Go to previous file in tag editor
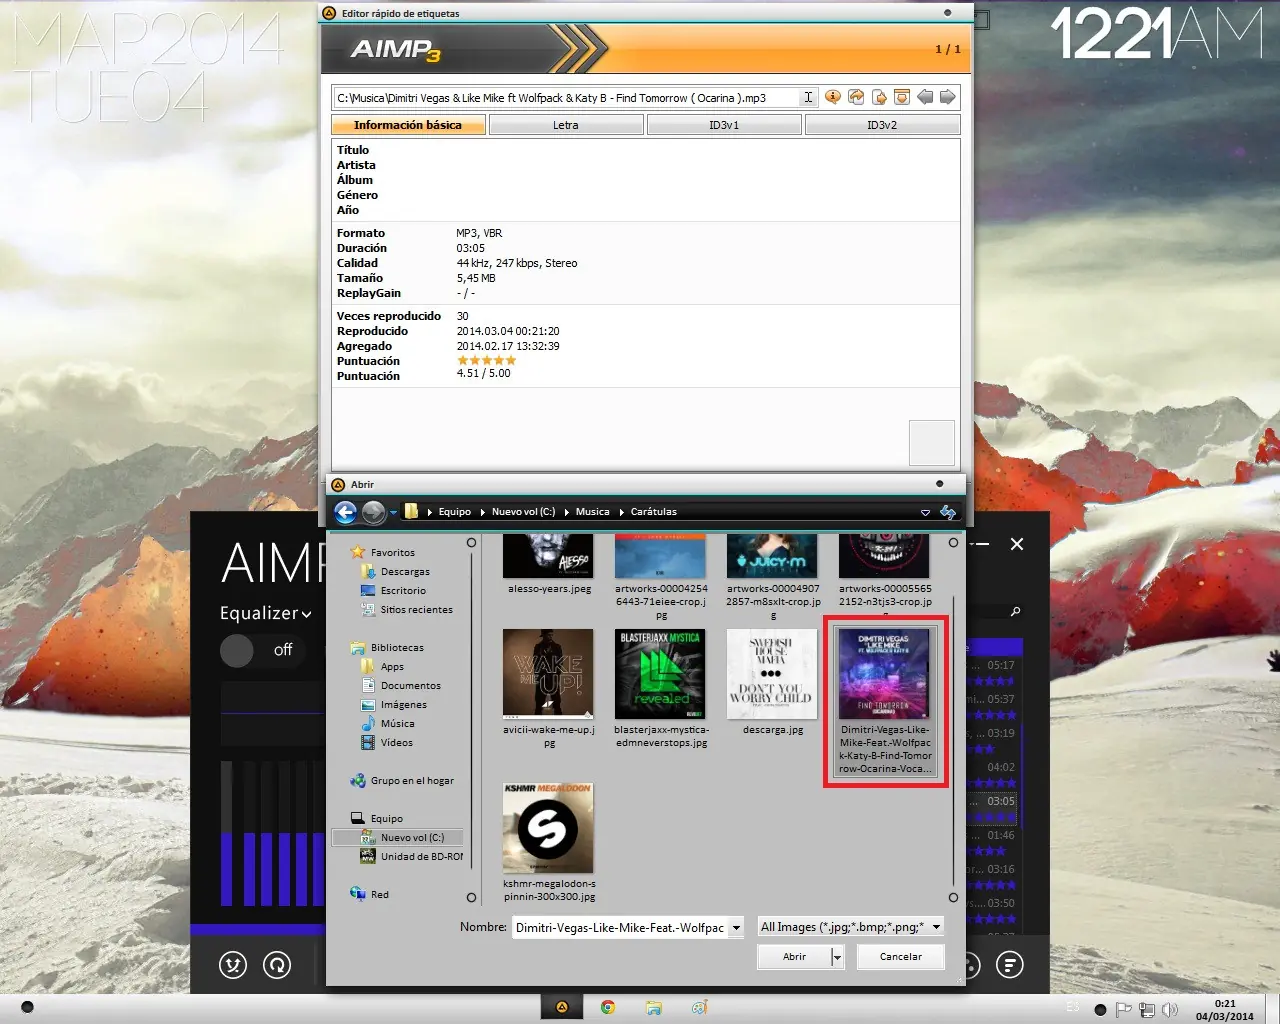1280x1024 pixels. 925,97
